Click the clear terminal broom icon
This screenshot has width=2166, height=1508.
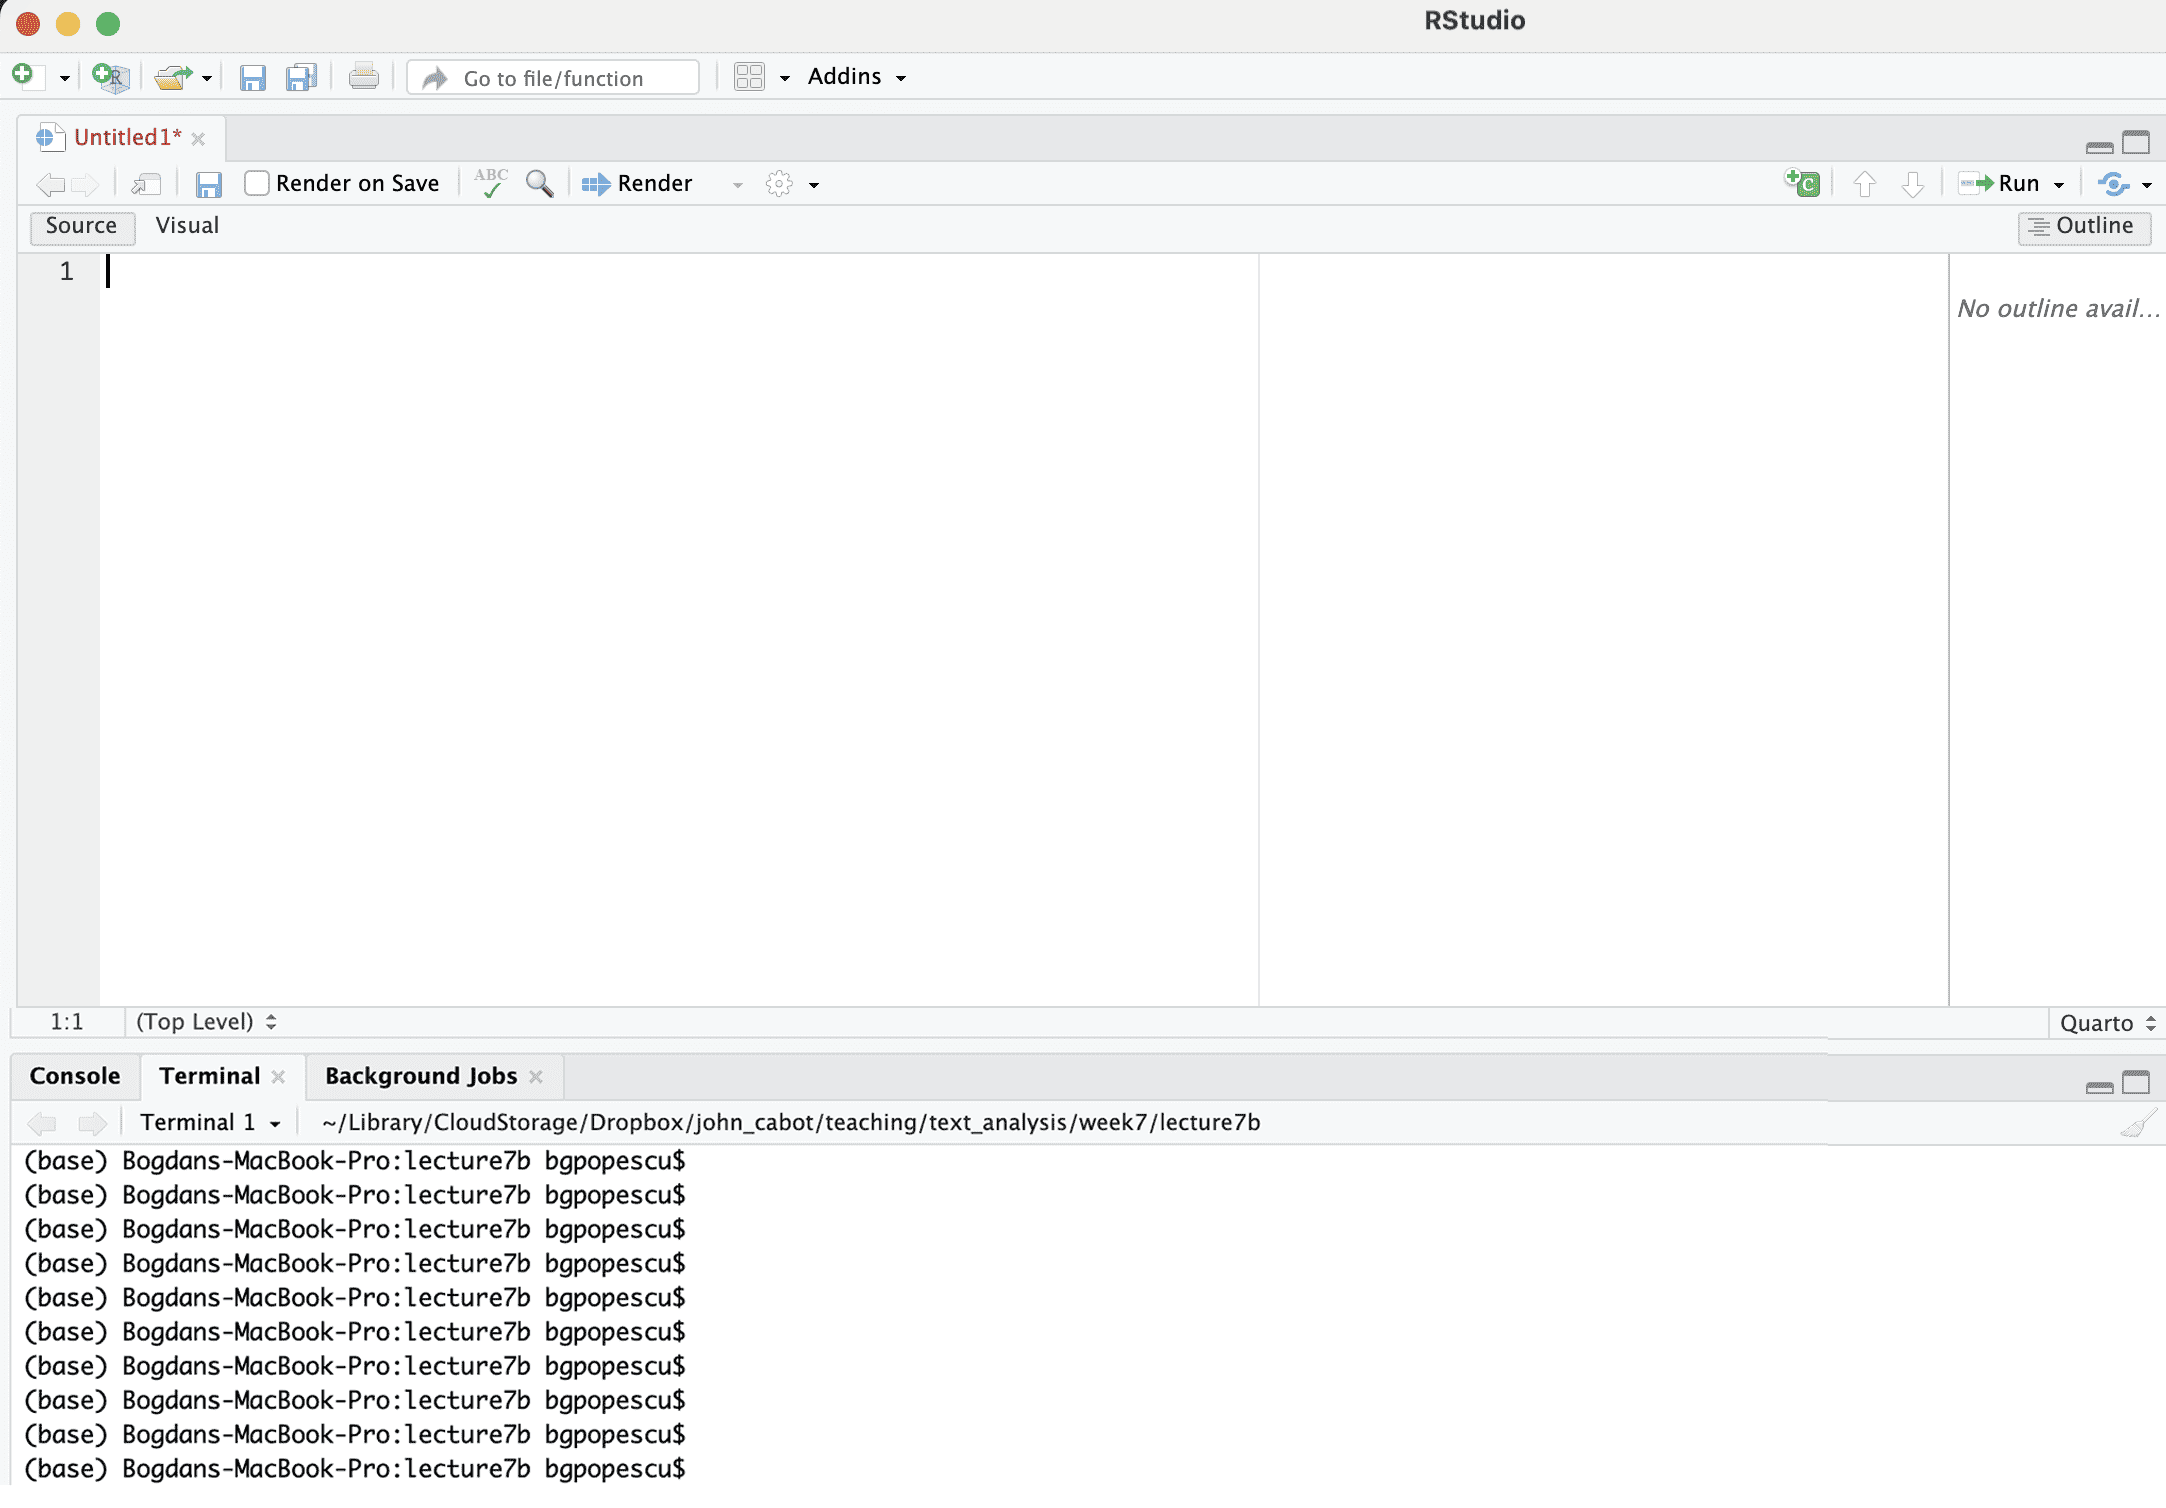[2136, 1124]
